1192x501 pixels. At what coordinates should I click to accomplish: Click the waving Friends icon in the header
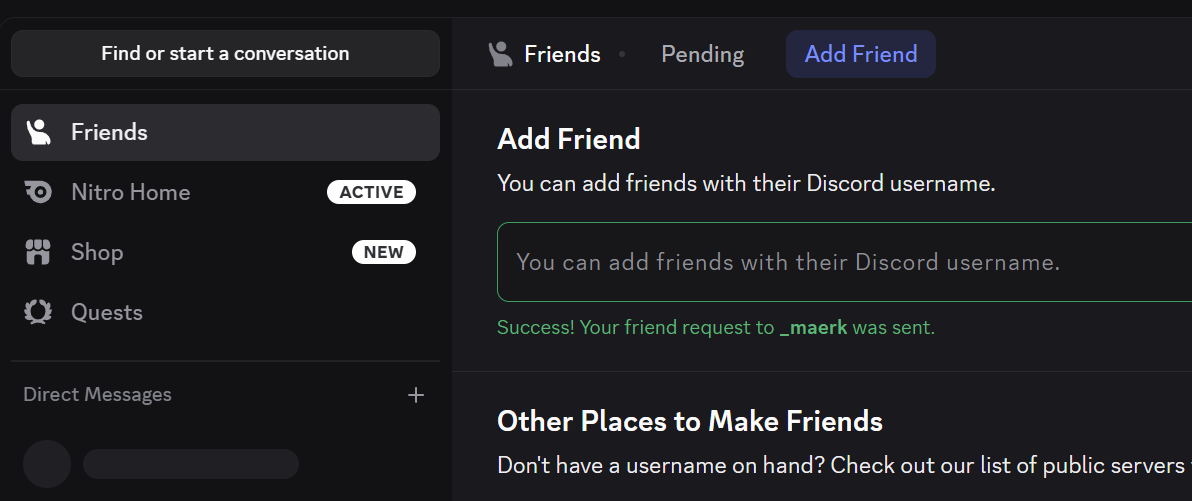(x=500, y=54)
